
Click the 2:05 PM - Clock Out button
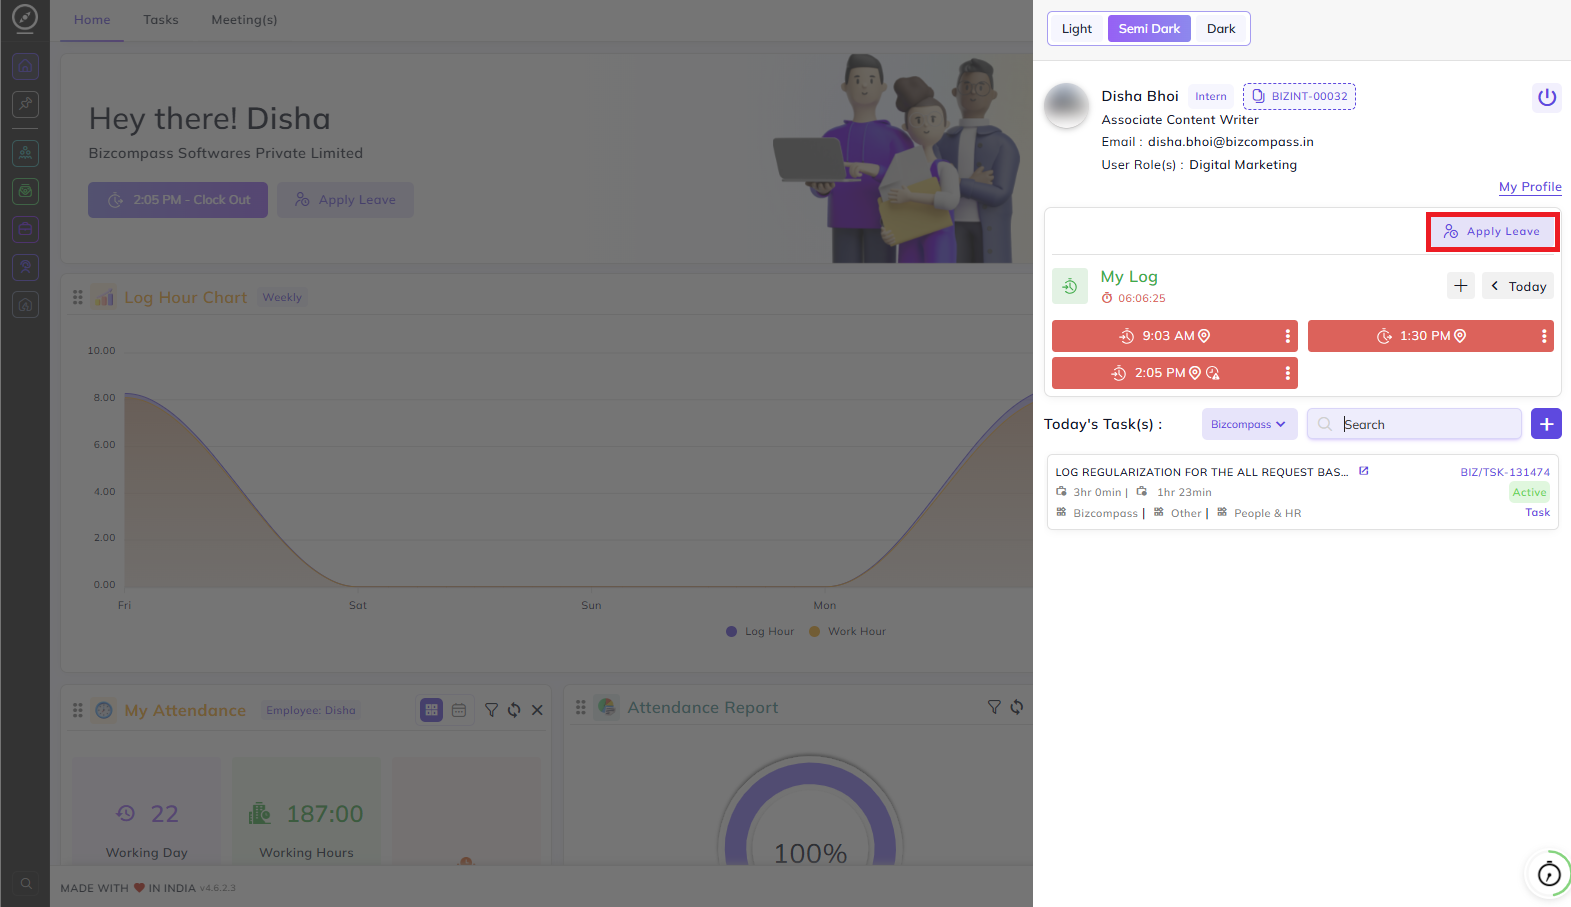178,200
